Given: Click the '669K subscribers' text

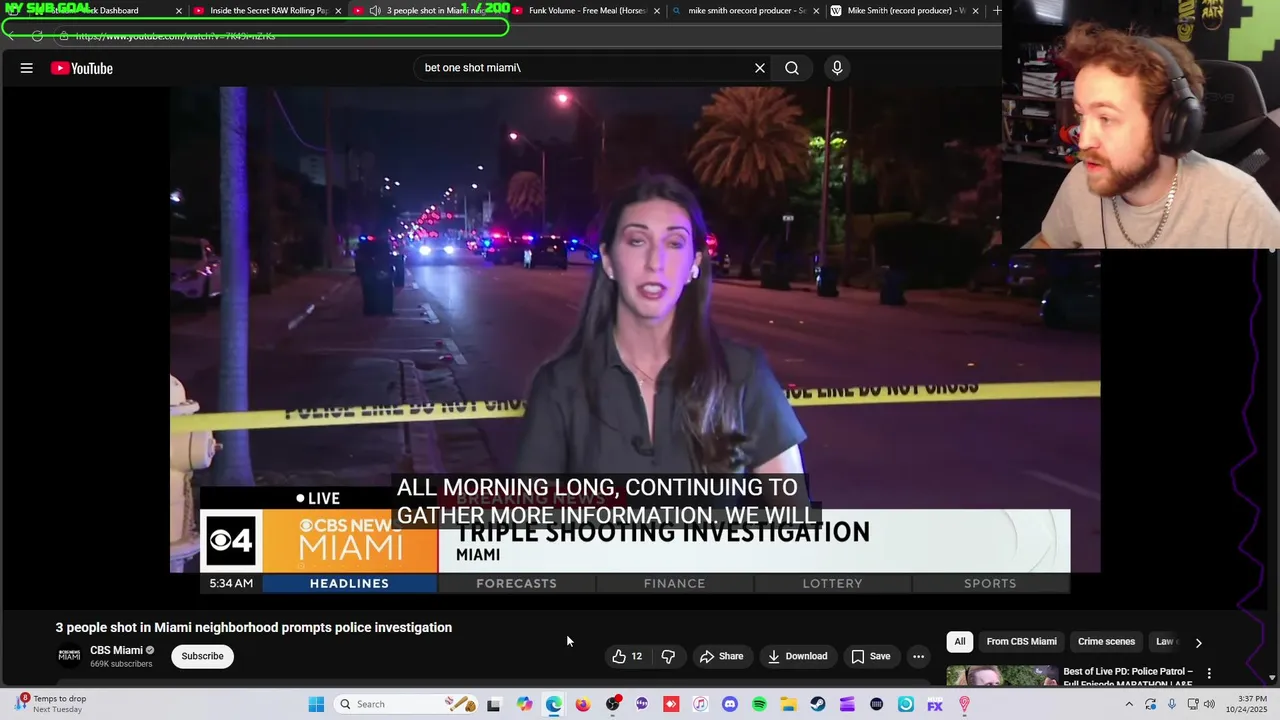Looking at the screenshot, I should pos(121,664).
